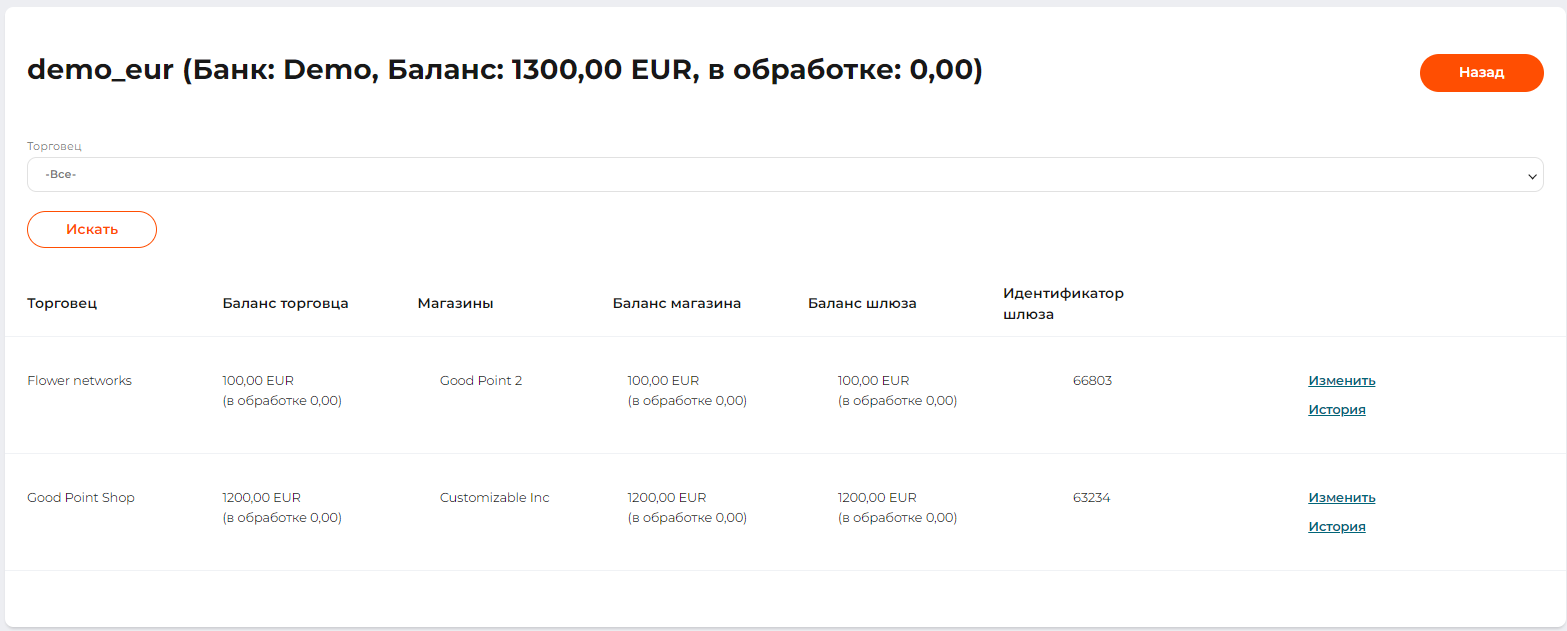The image size is (1567, 631).
Task: Click the Торговец column header
Action: click(x=62, y=304)
